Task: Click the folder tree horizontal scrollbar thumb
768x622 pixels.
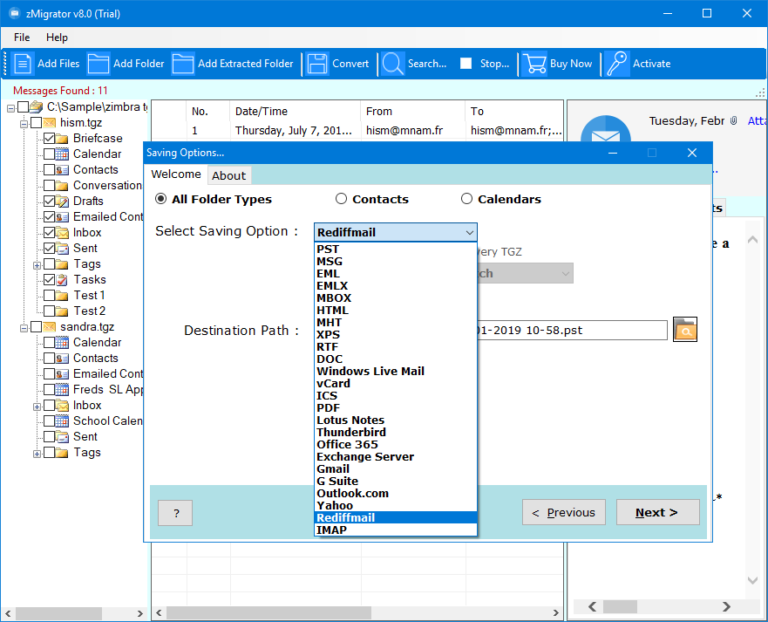Action: click(x=59, y=613)
